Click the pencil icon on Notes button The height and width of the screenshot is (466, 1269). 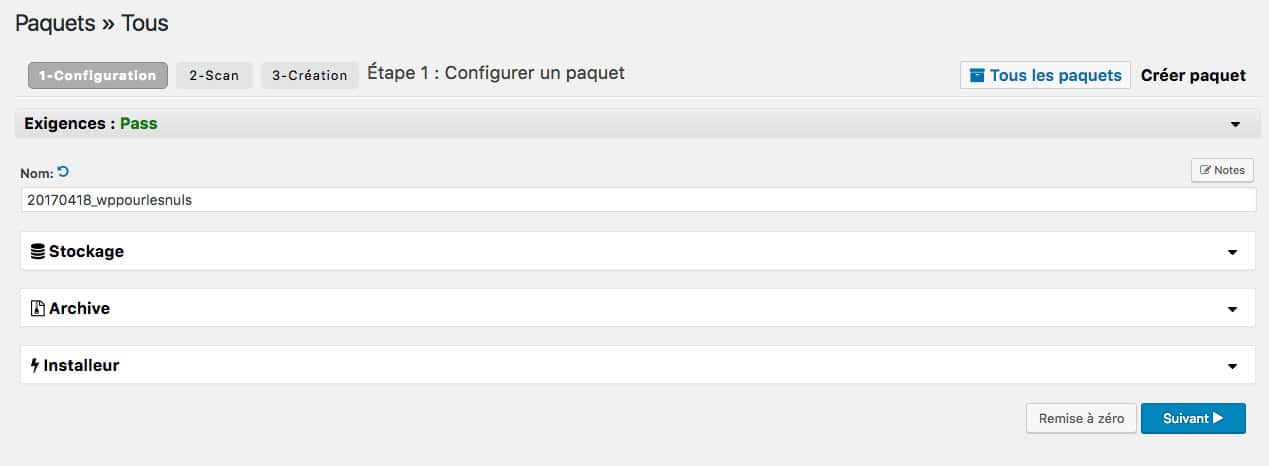(1205, 170)
